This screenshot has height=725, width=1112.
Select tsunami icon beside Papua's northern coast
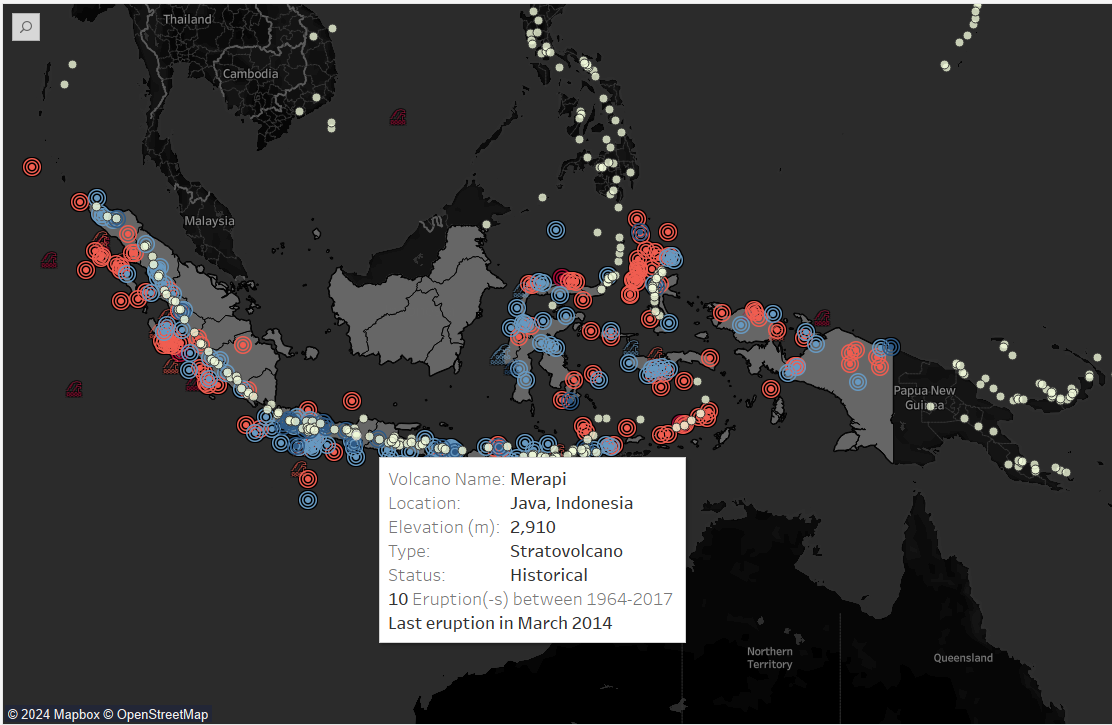(x=822, y=318)
